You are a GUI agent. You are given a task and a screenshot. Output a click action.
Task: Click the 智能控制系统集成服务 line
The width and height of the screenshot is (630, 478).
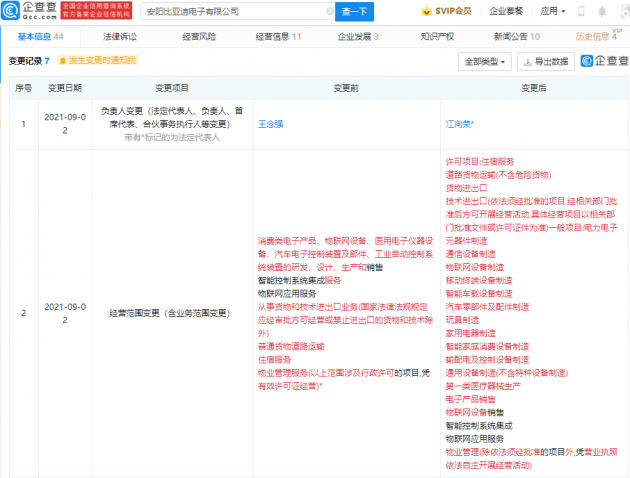299,280
